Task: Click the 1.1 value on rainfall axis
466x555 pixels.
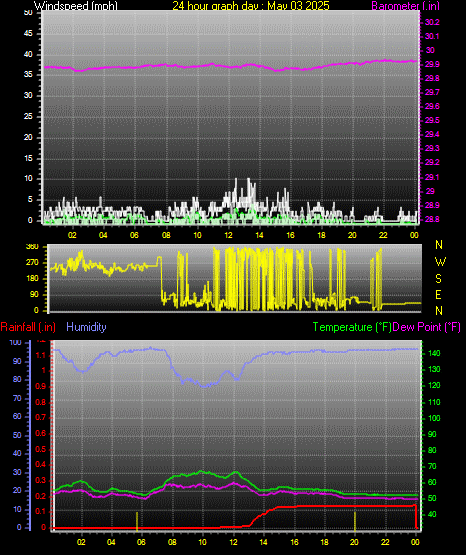Action: [41, 355]
